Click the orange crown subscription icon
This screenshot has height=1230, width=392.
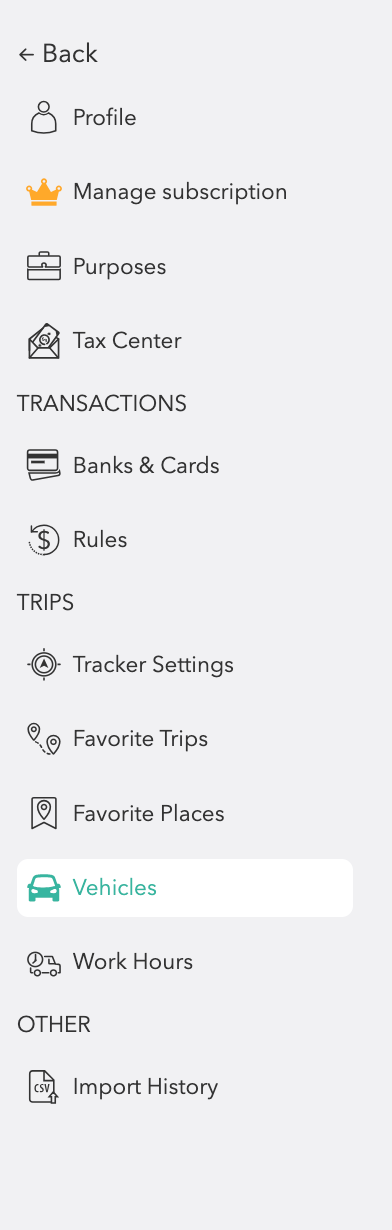pos(43,192)
